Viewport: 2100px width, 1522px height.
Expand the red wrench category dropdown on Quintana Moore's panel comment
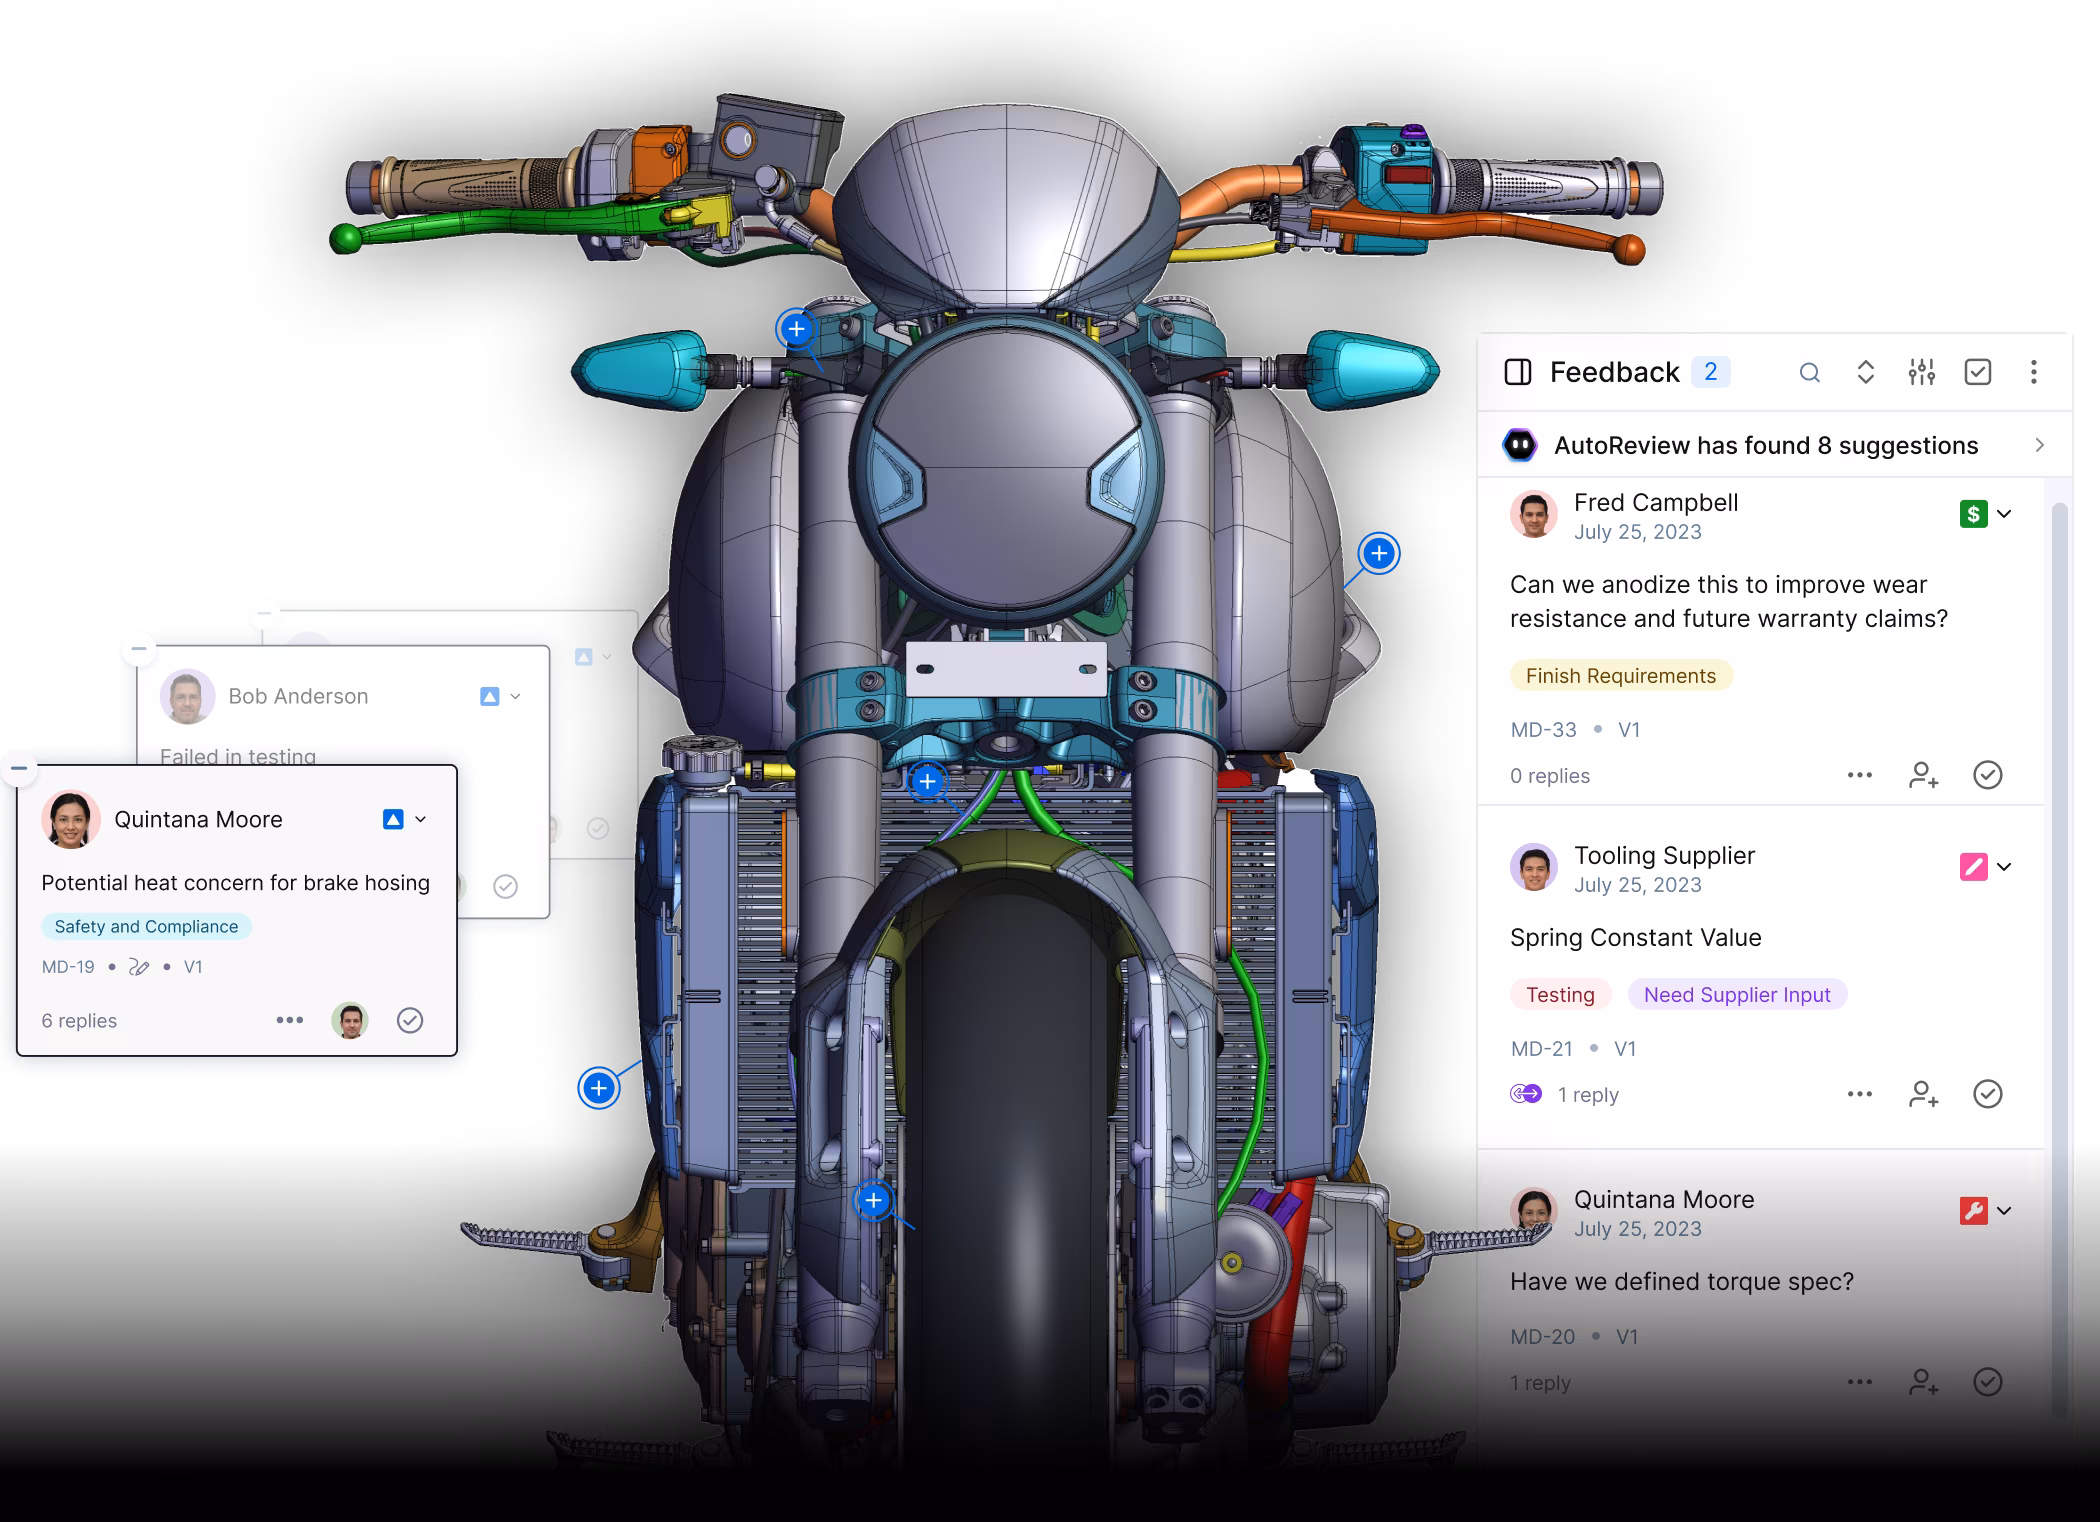pyautogui.click(x=2003, y=1211)
